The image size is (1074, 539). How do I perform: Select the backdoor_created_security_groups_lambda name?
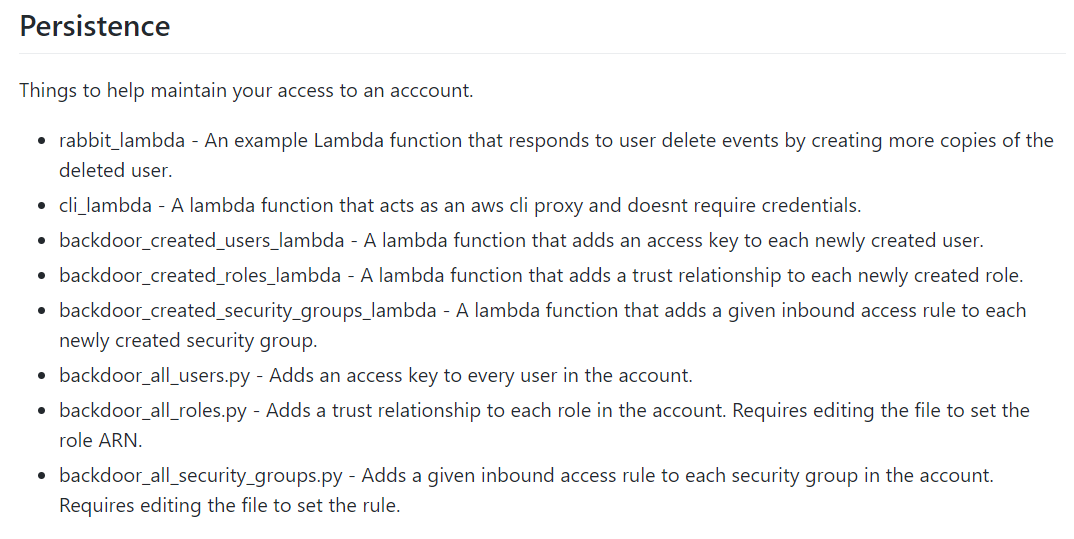(x=248, y=310)
